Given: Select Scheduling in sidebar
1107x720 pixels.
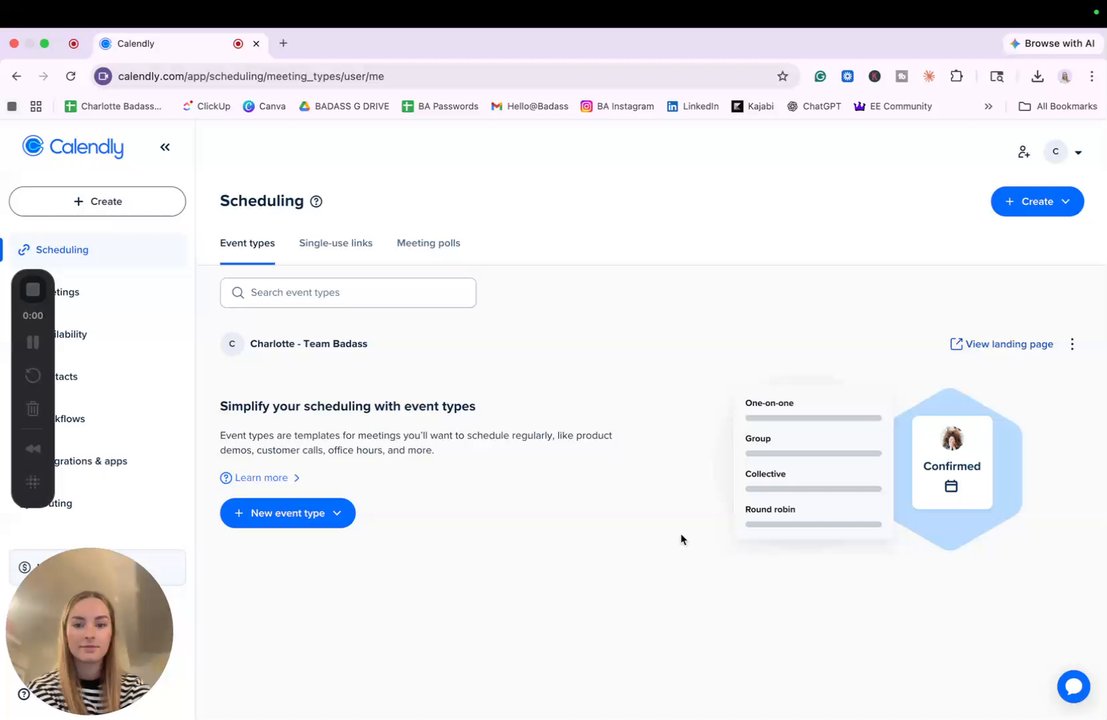Looking at the screenshot, I should coord(97,250).
